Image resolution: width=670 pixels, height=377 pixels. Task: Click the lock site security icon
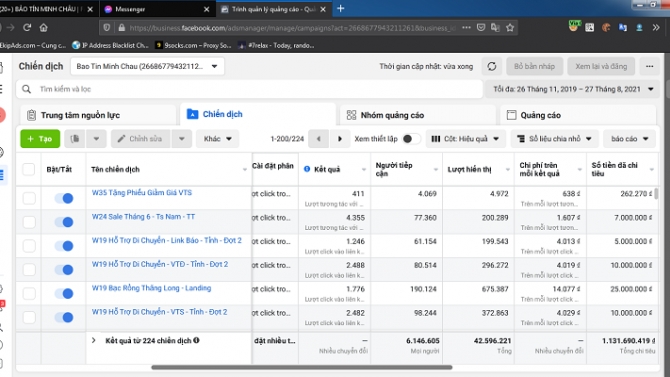(121, 27)
